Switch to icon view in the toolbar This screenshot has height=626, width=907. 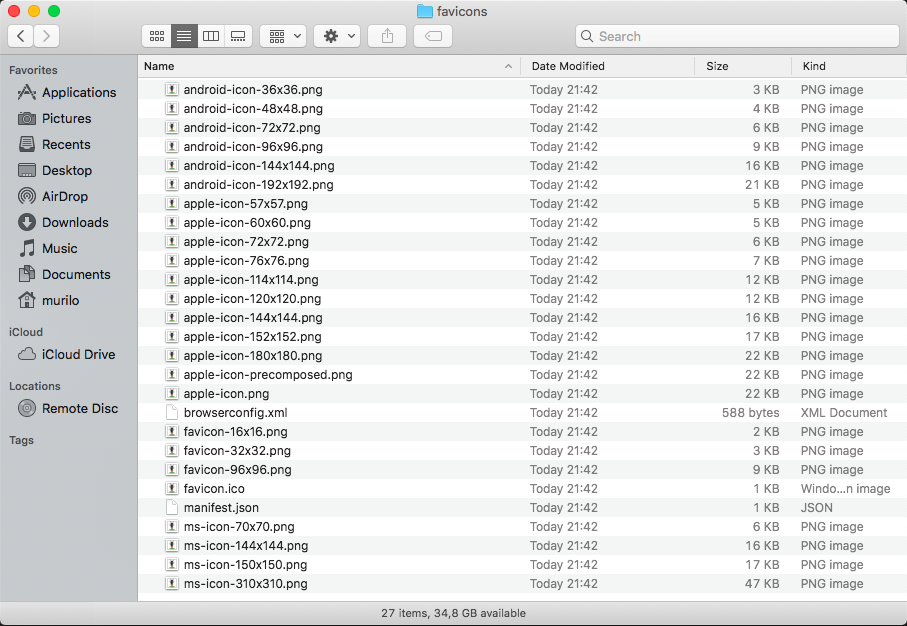pos(157,36)
